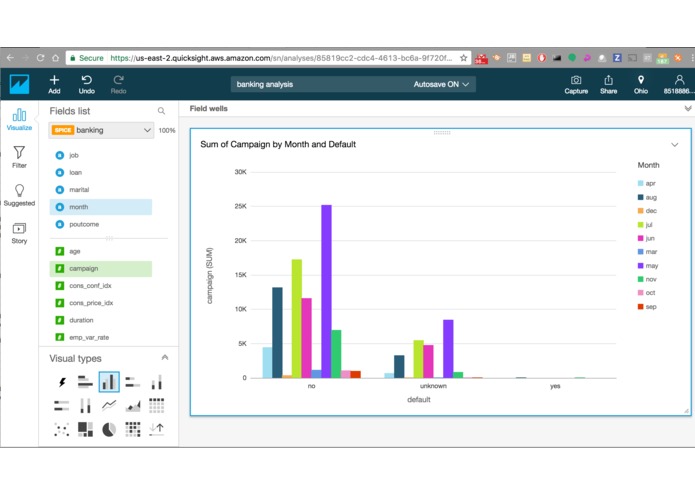This screenshot has width=695, height=494.
Task: Switch to the Visualize pane
Action: pos(19,120)
